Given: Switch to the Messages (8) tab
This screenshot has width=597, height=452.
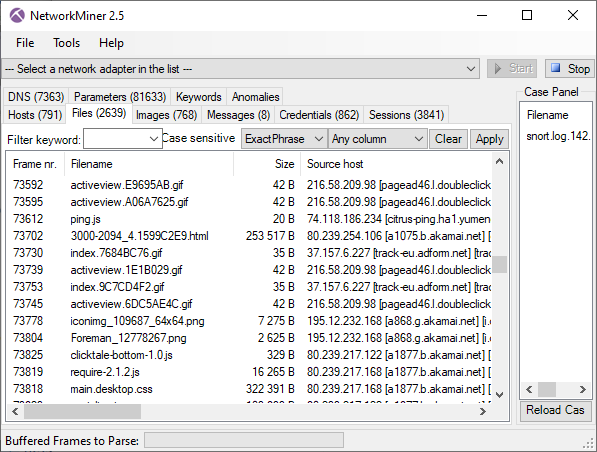Looking at the screenshot, I should coord(238,115).
